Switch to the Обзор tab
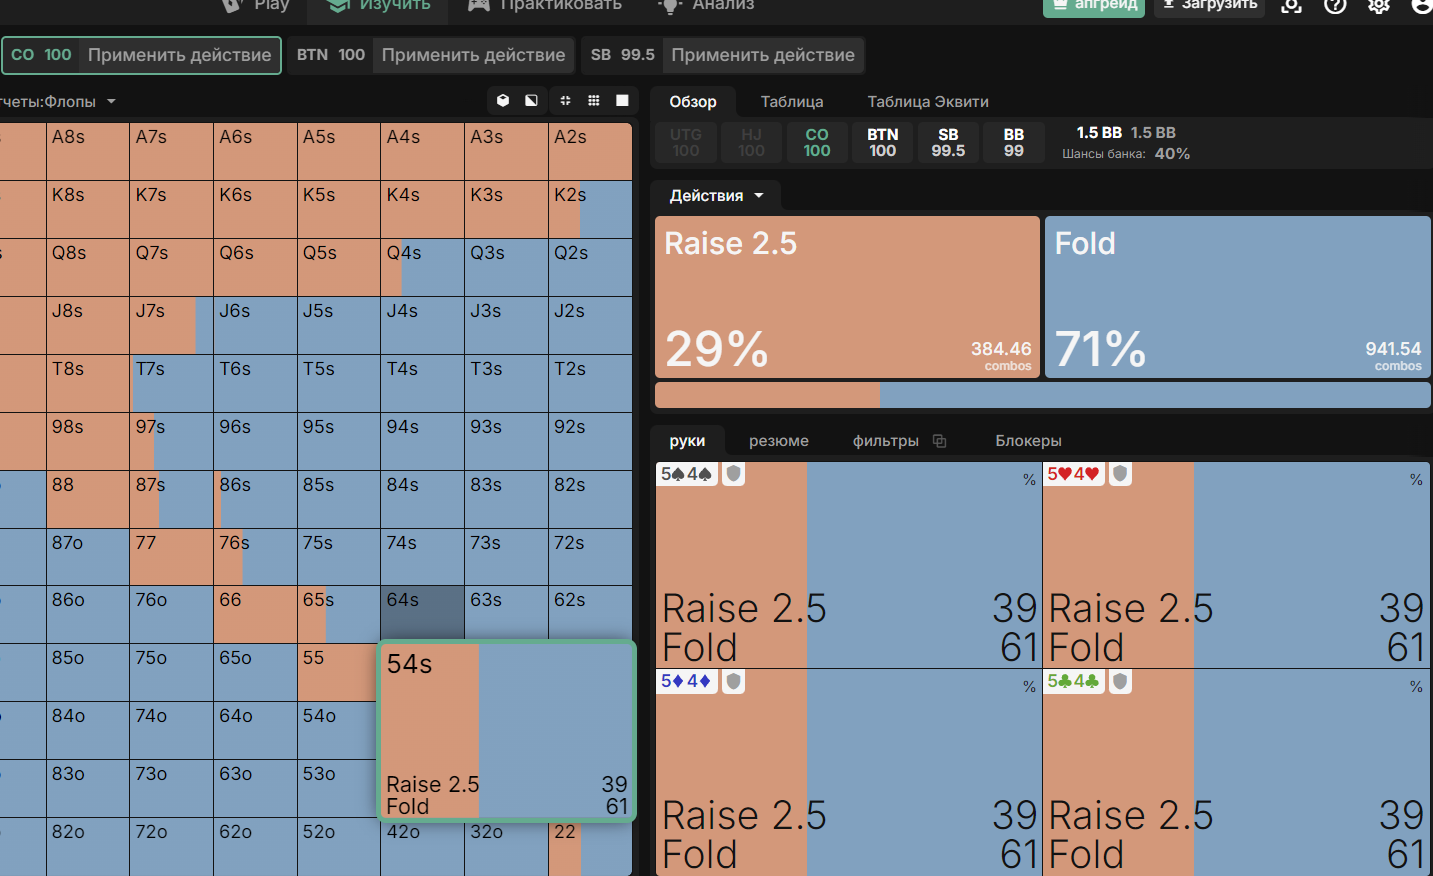1433x876 pixels. 693,102
